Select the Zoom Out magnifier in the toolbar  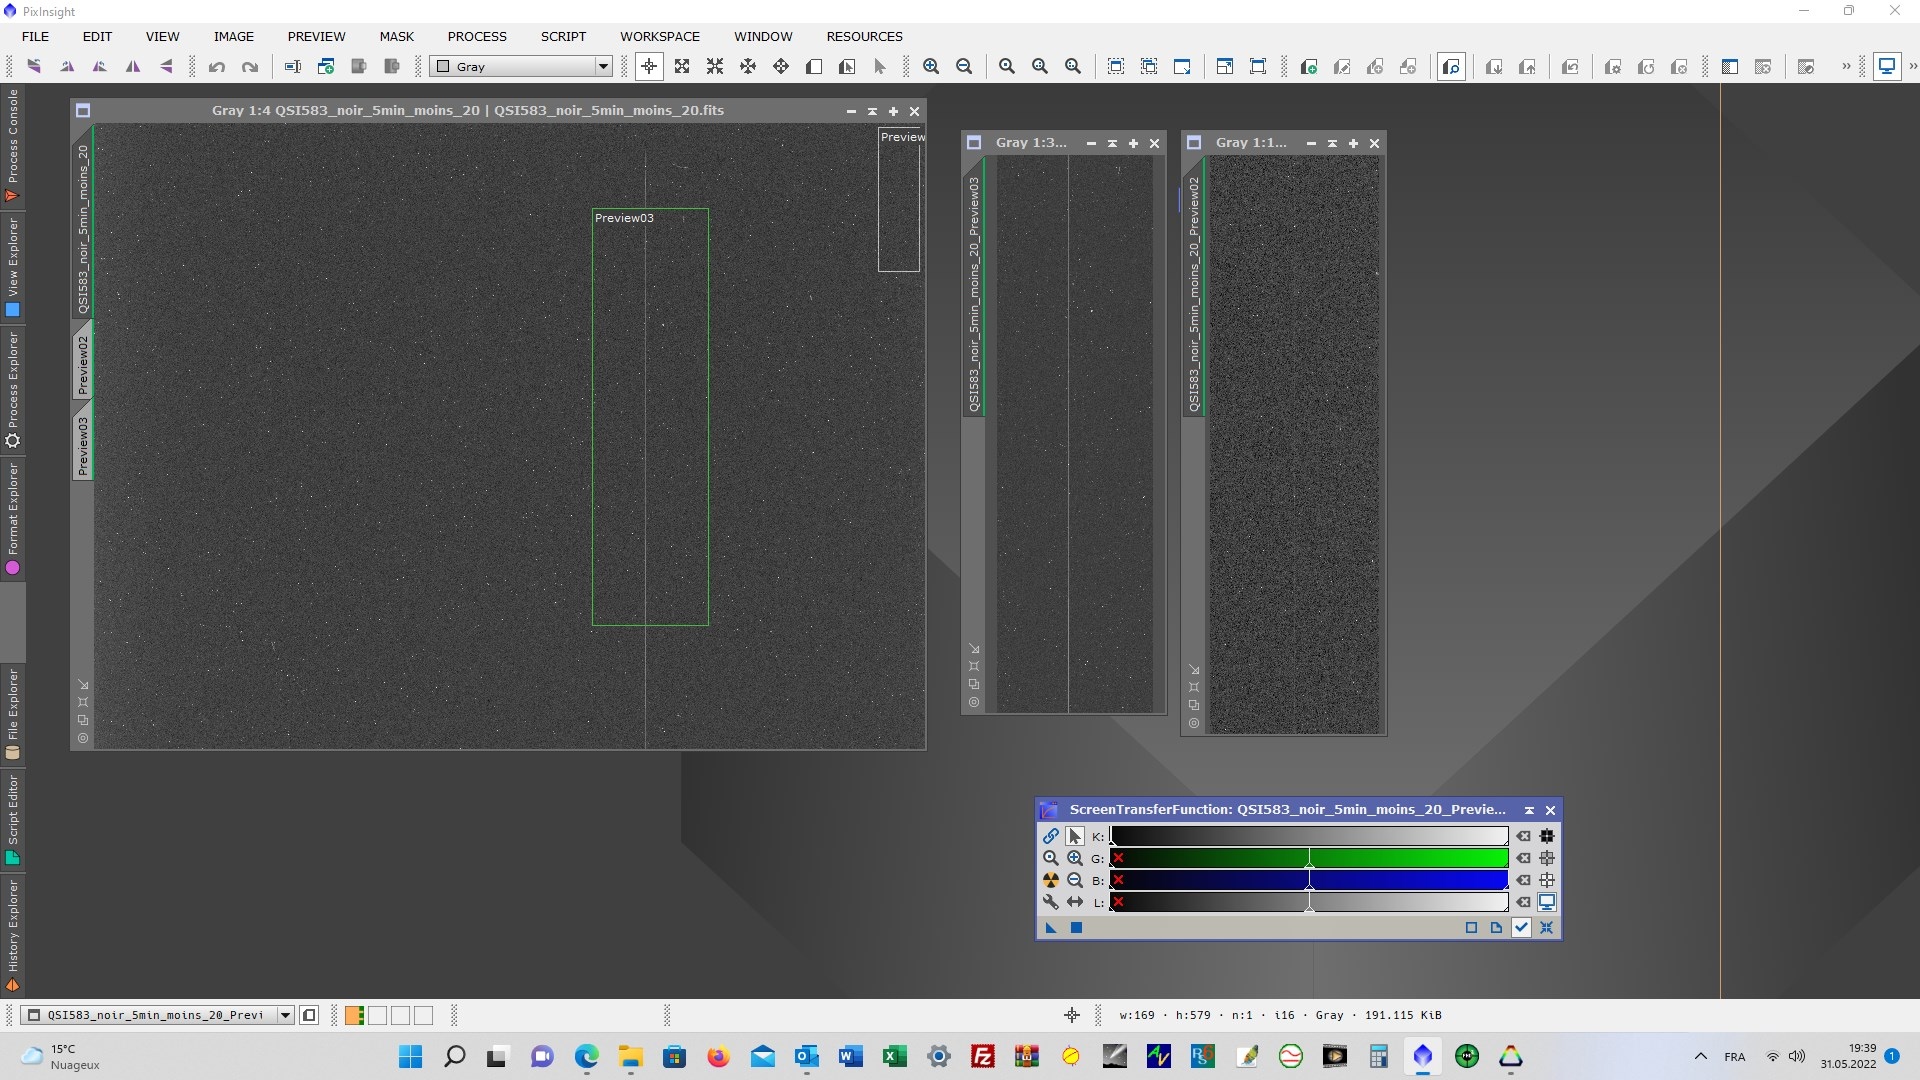pos(964,67)
